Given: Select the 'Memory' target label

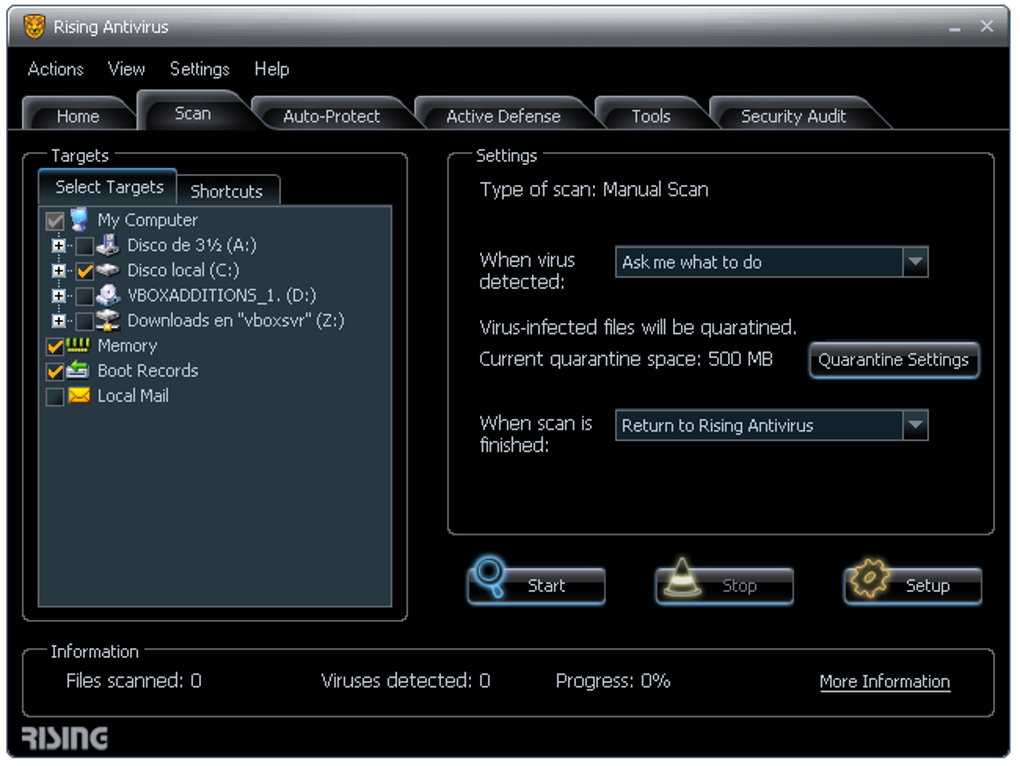Looking at the screenshot, I should pos(128,345).
